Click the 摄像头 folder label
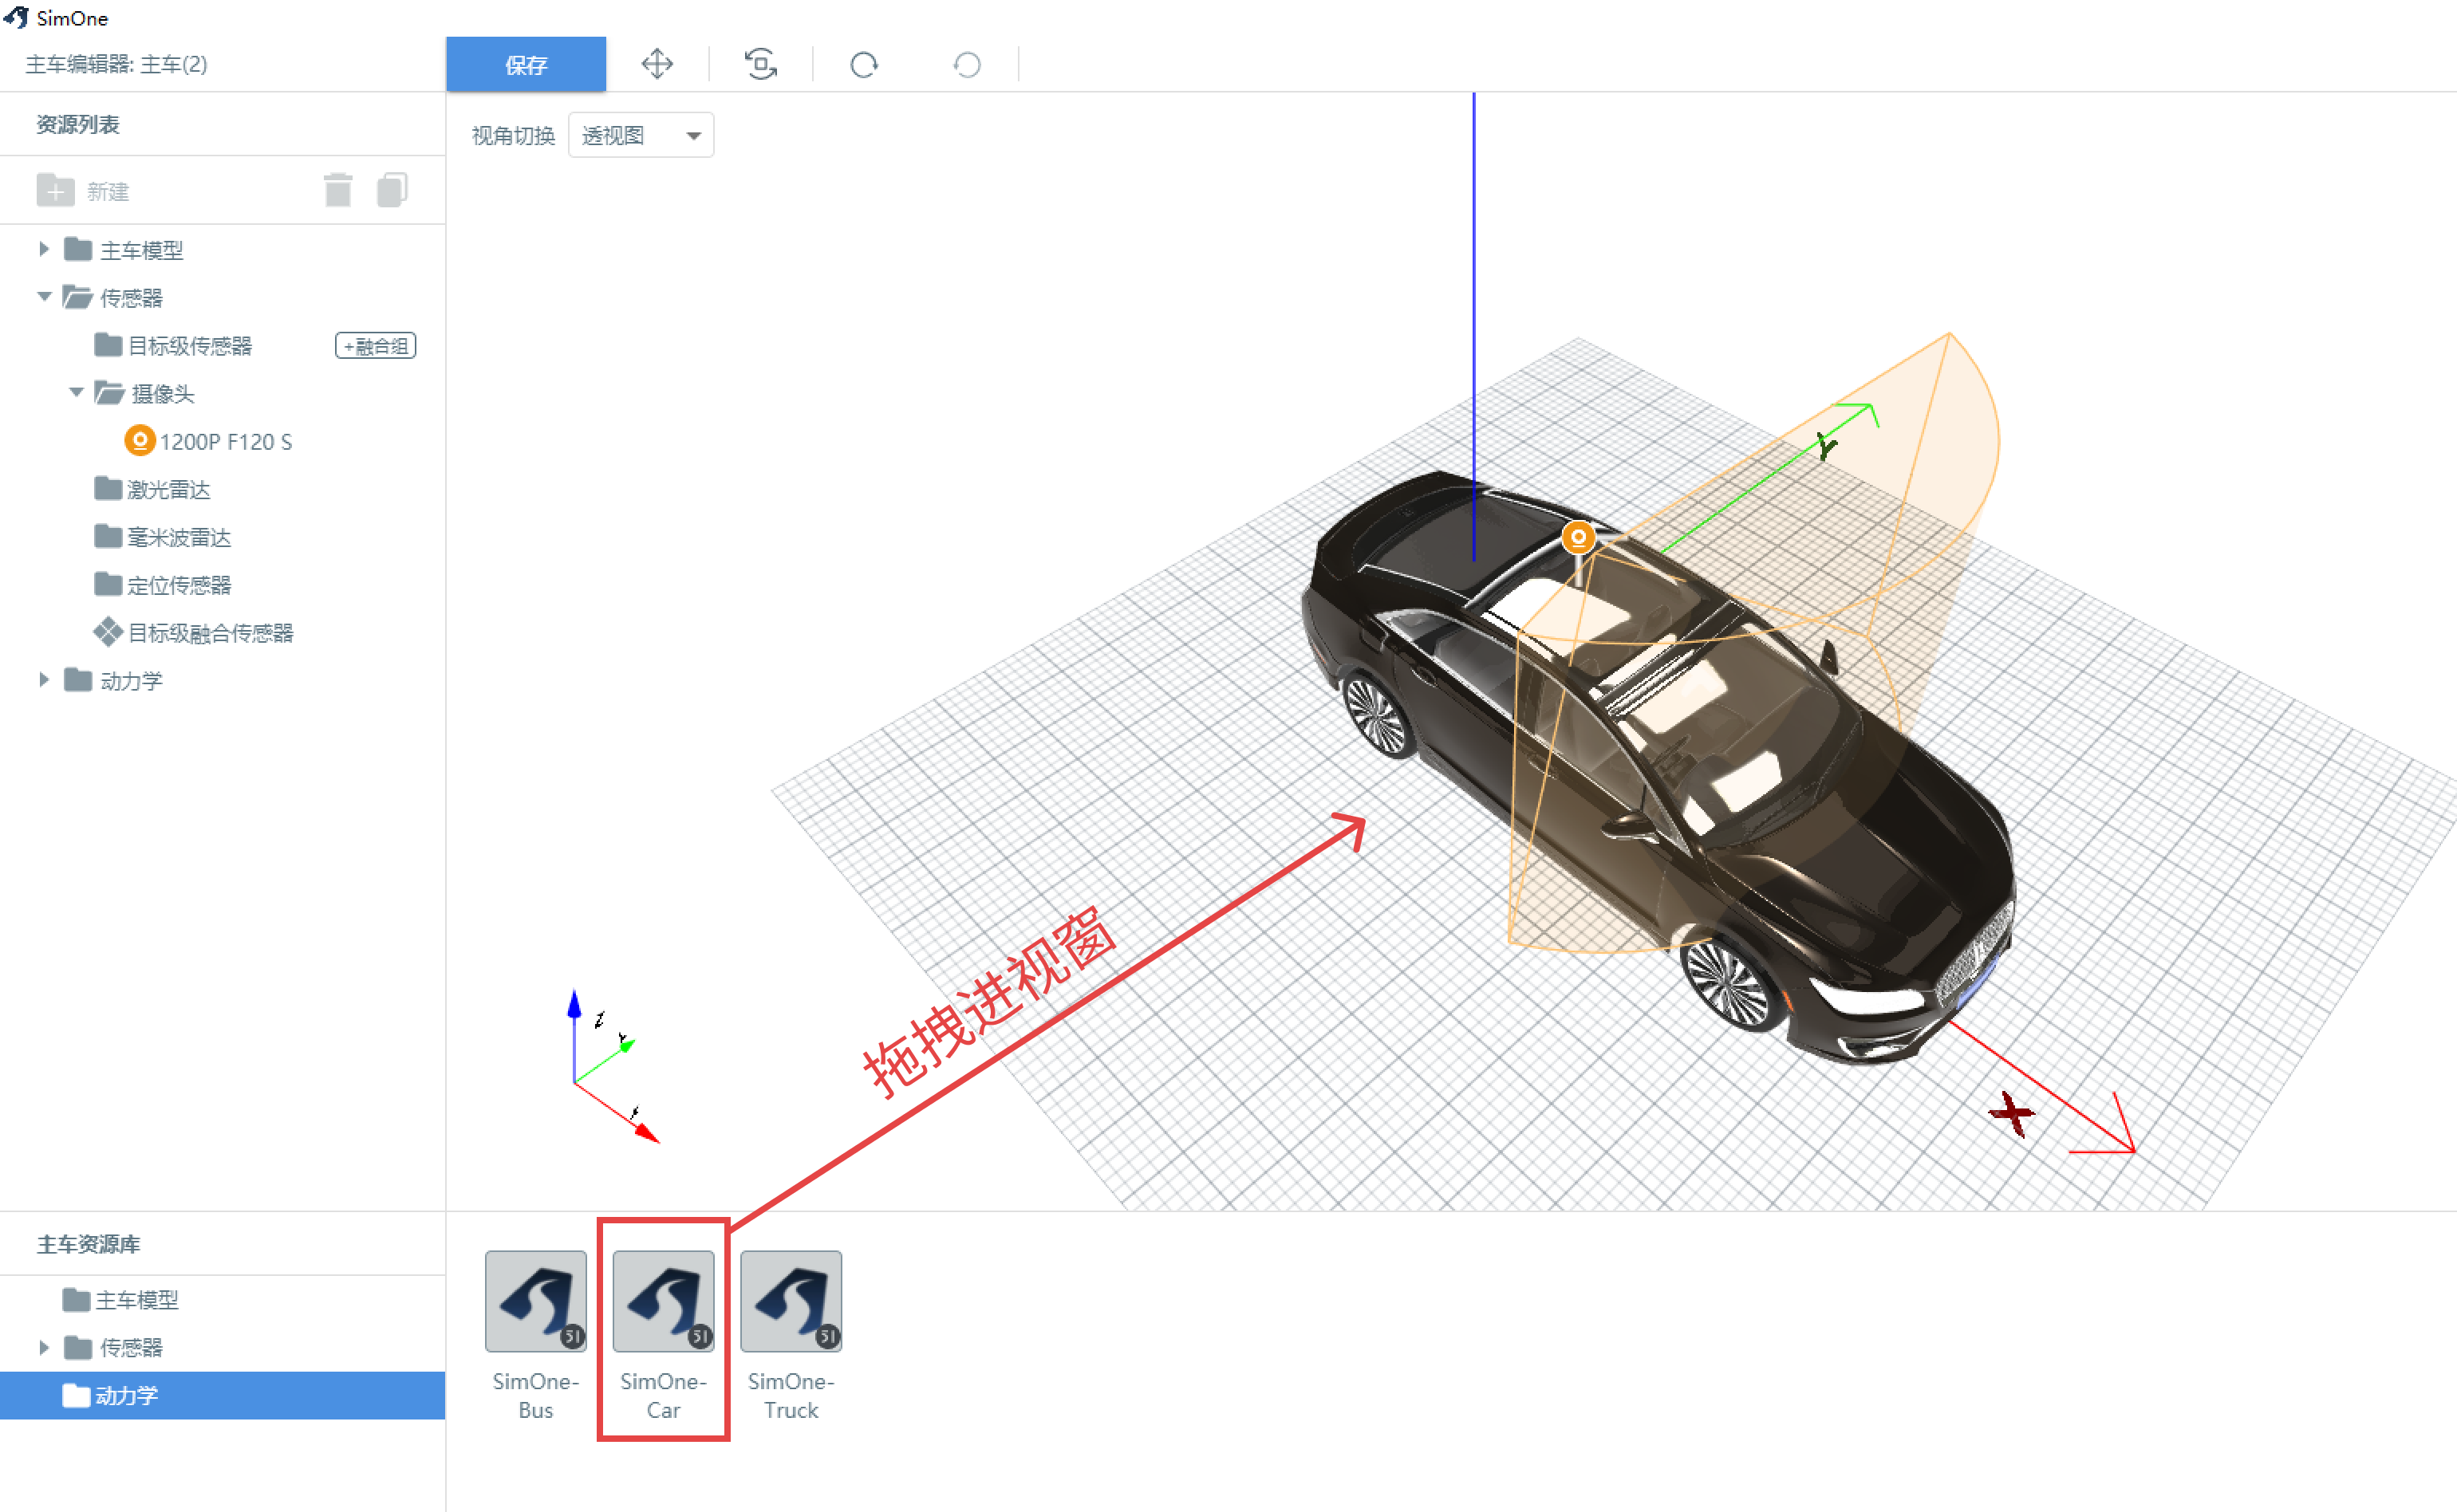 [162, 394]
